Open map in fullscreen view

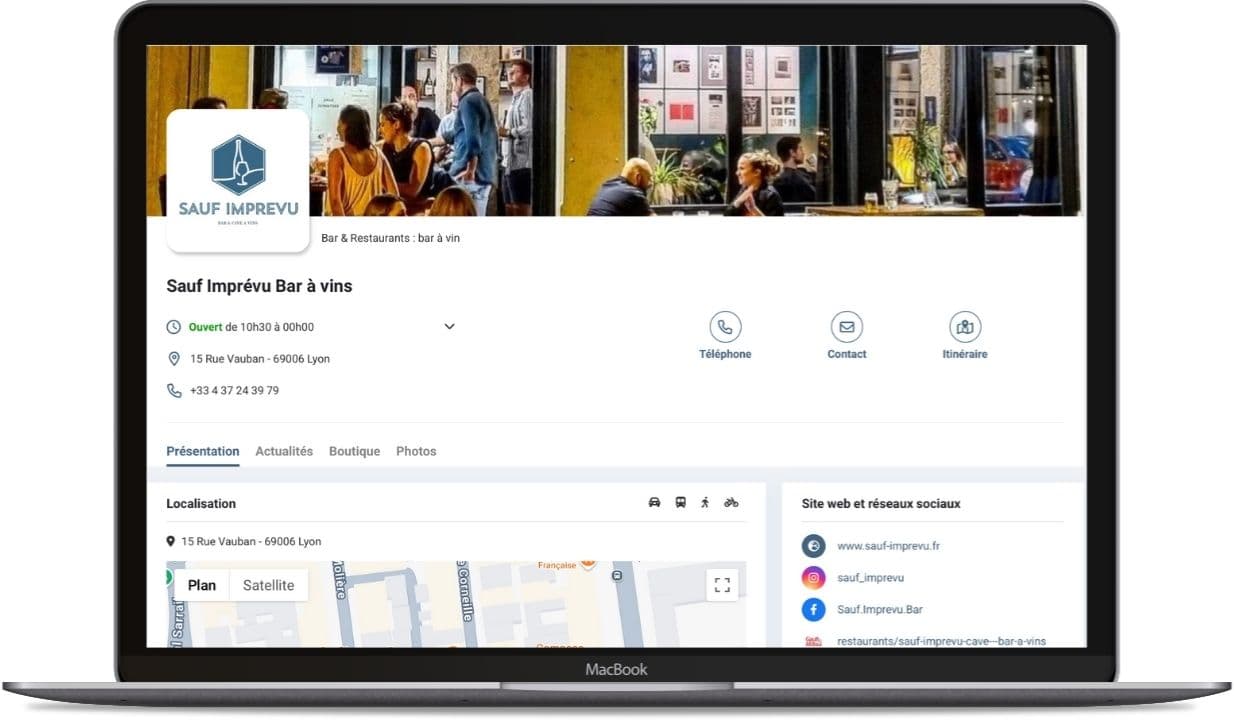pos(722,585)
